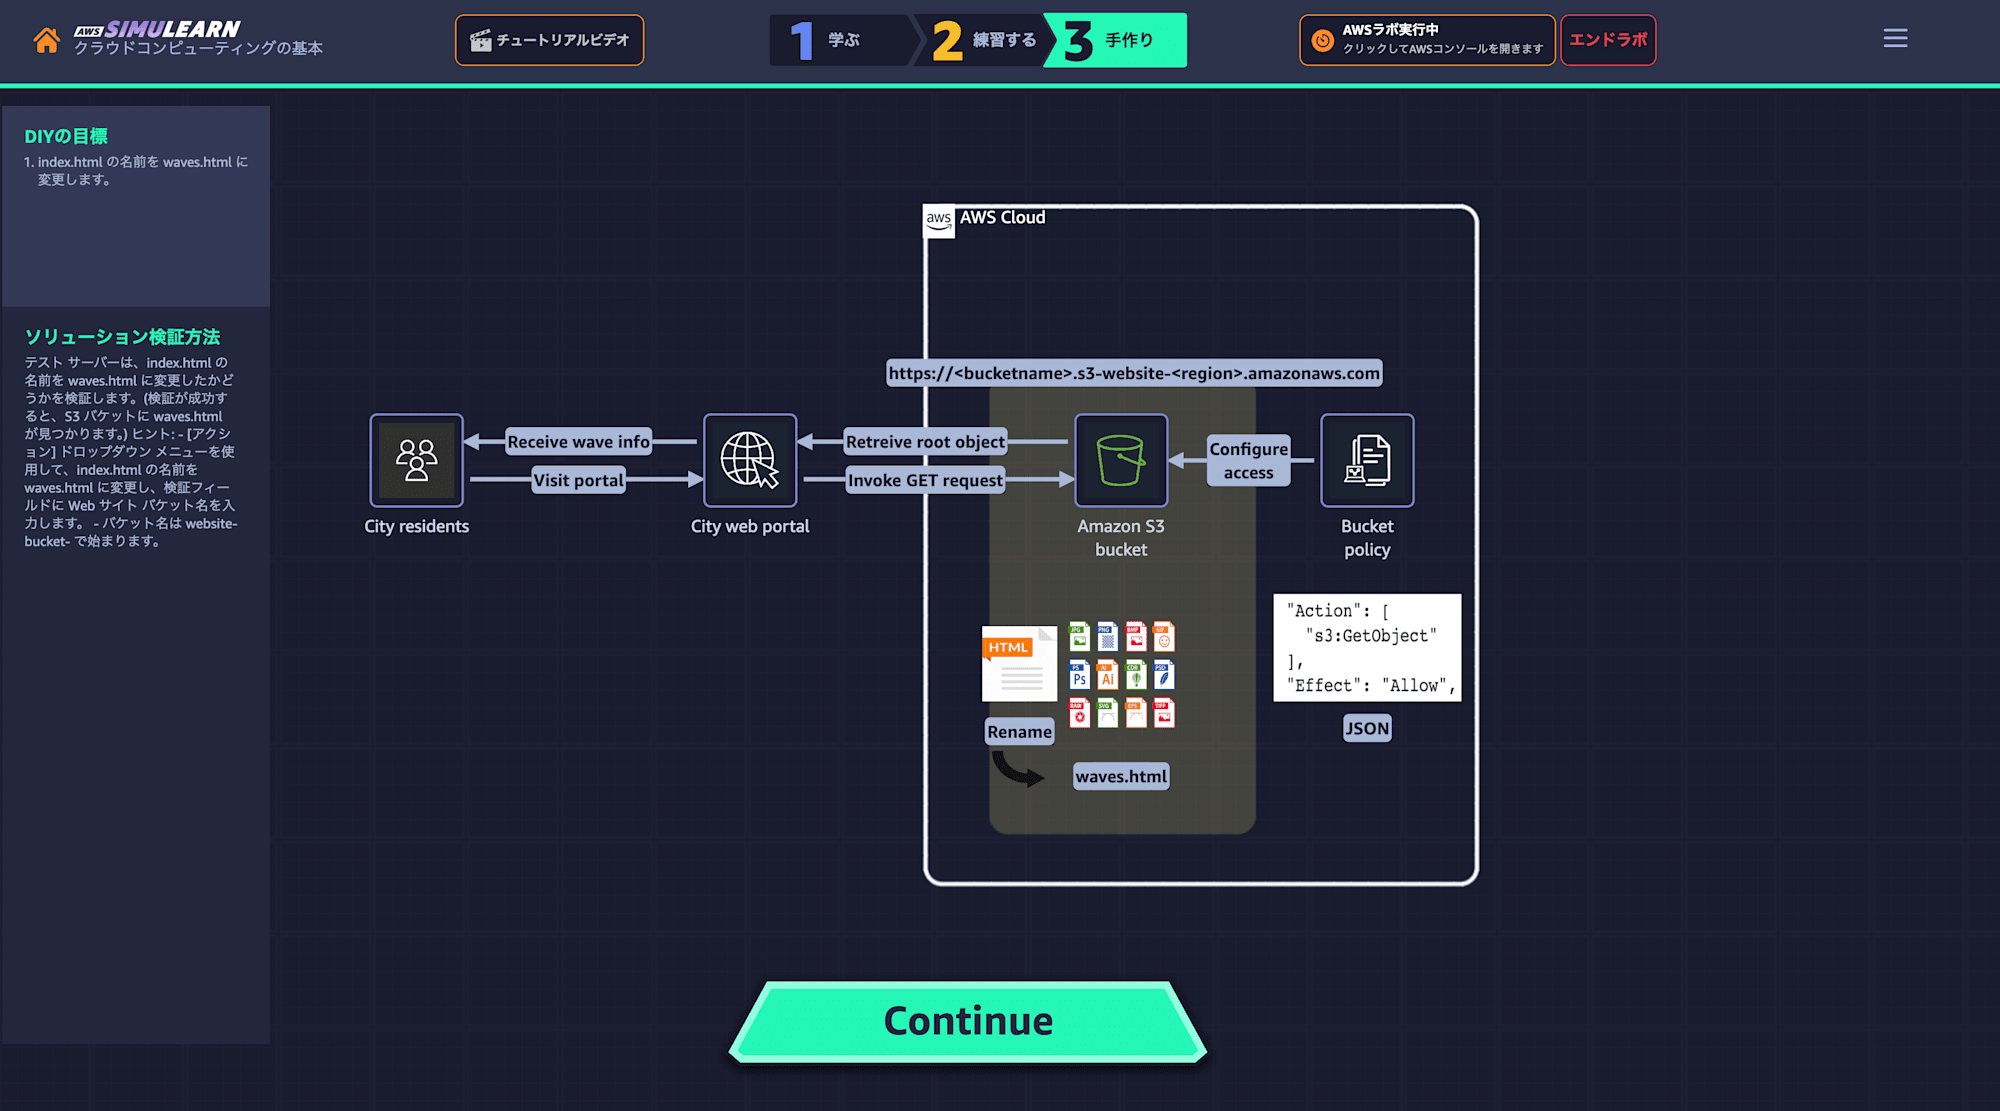Select the Bucket policy document icon
Viewport: 2000px width, 1111px height.
(x=1367, y=460)
